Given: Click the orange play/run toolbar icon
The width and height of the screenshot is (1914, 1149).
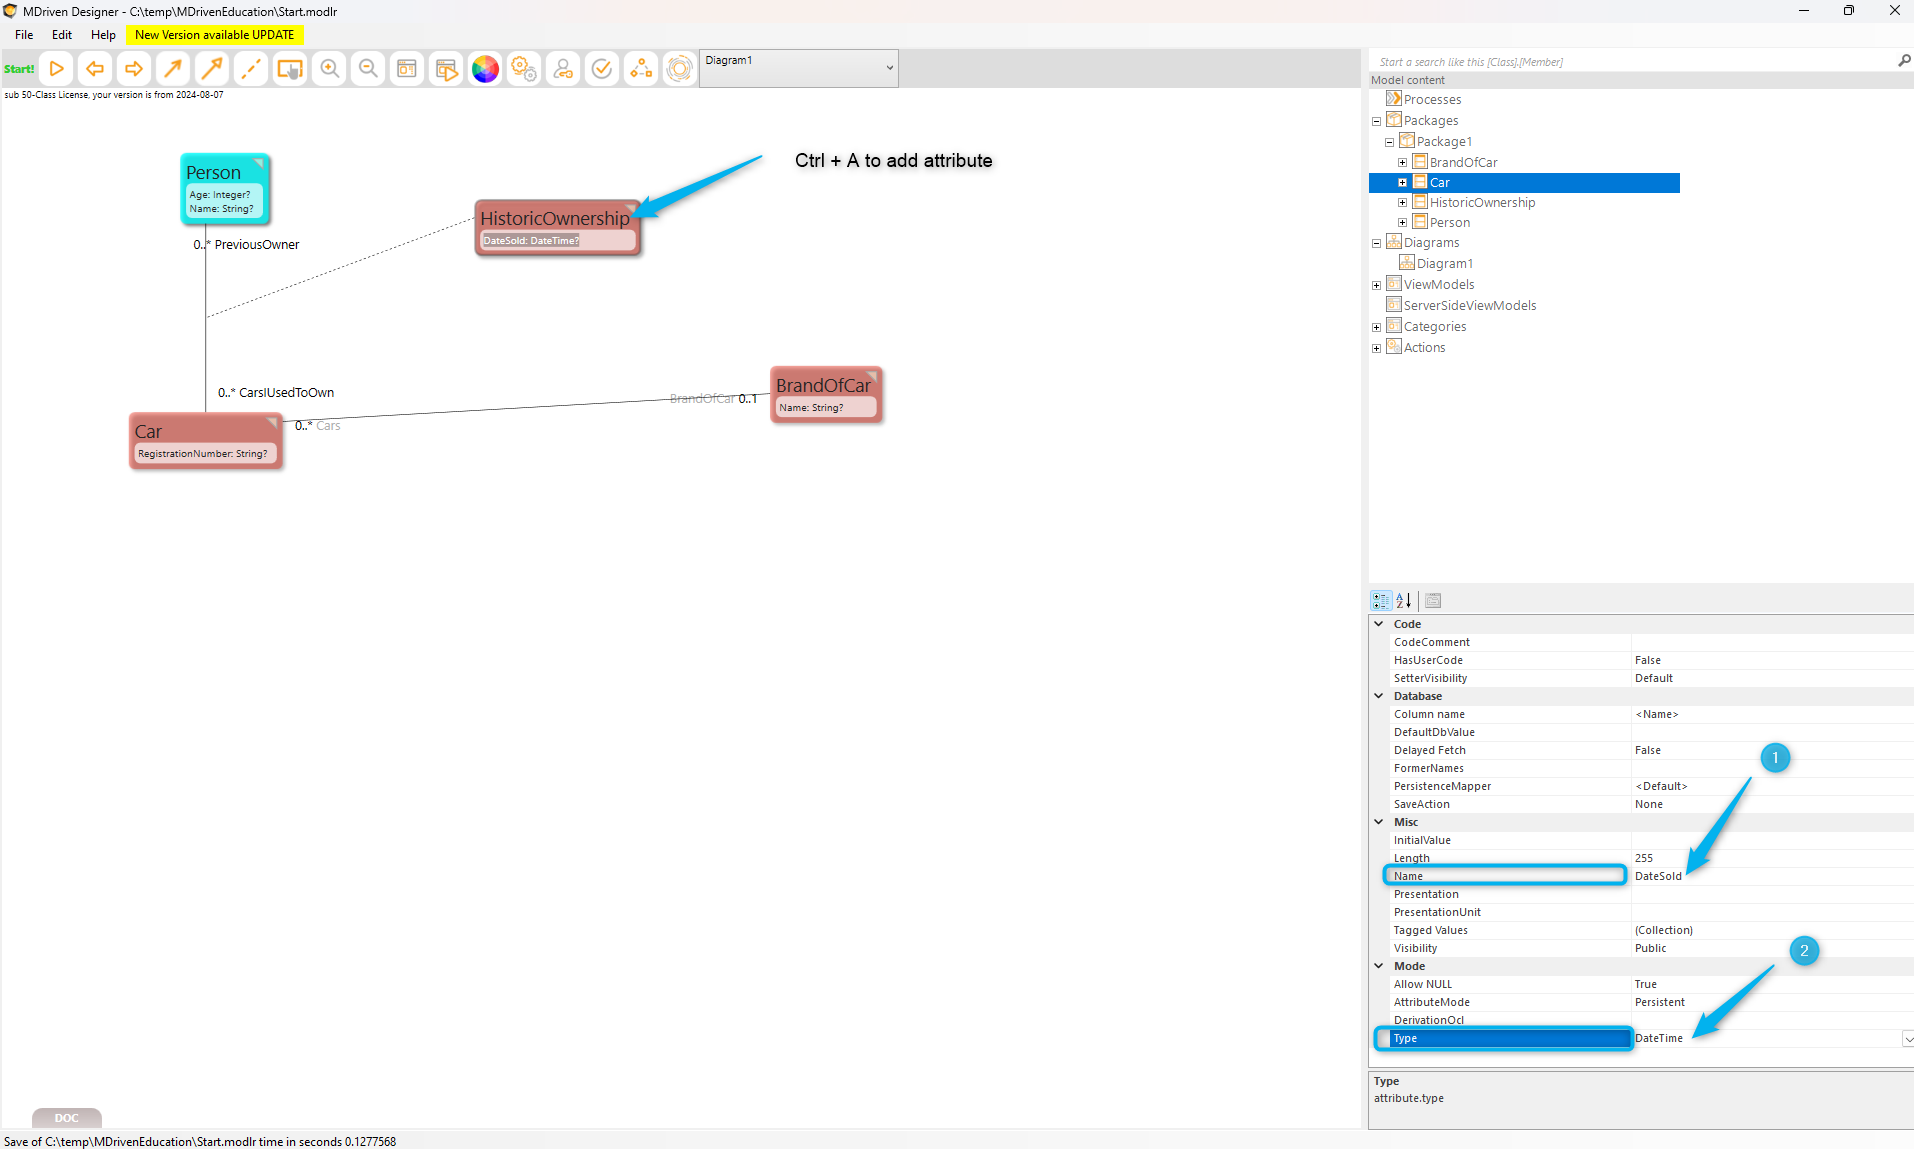Looking at the screenshot, I should (57, 69).
